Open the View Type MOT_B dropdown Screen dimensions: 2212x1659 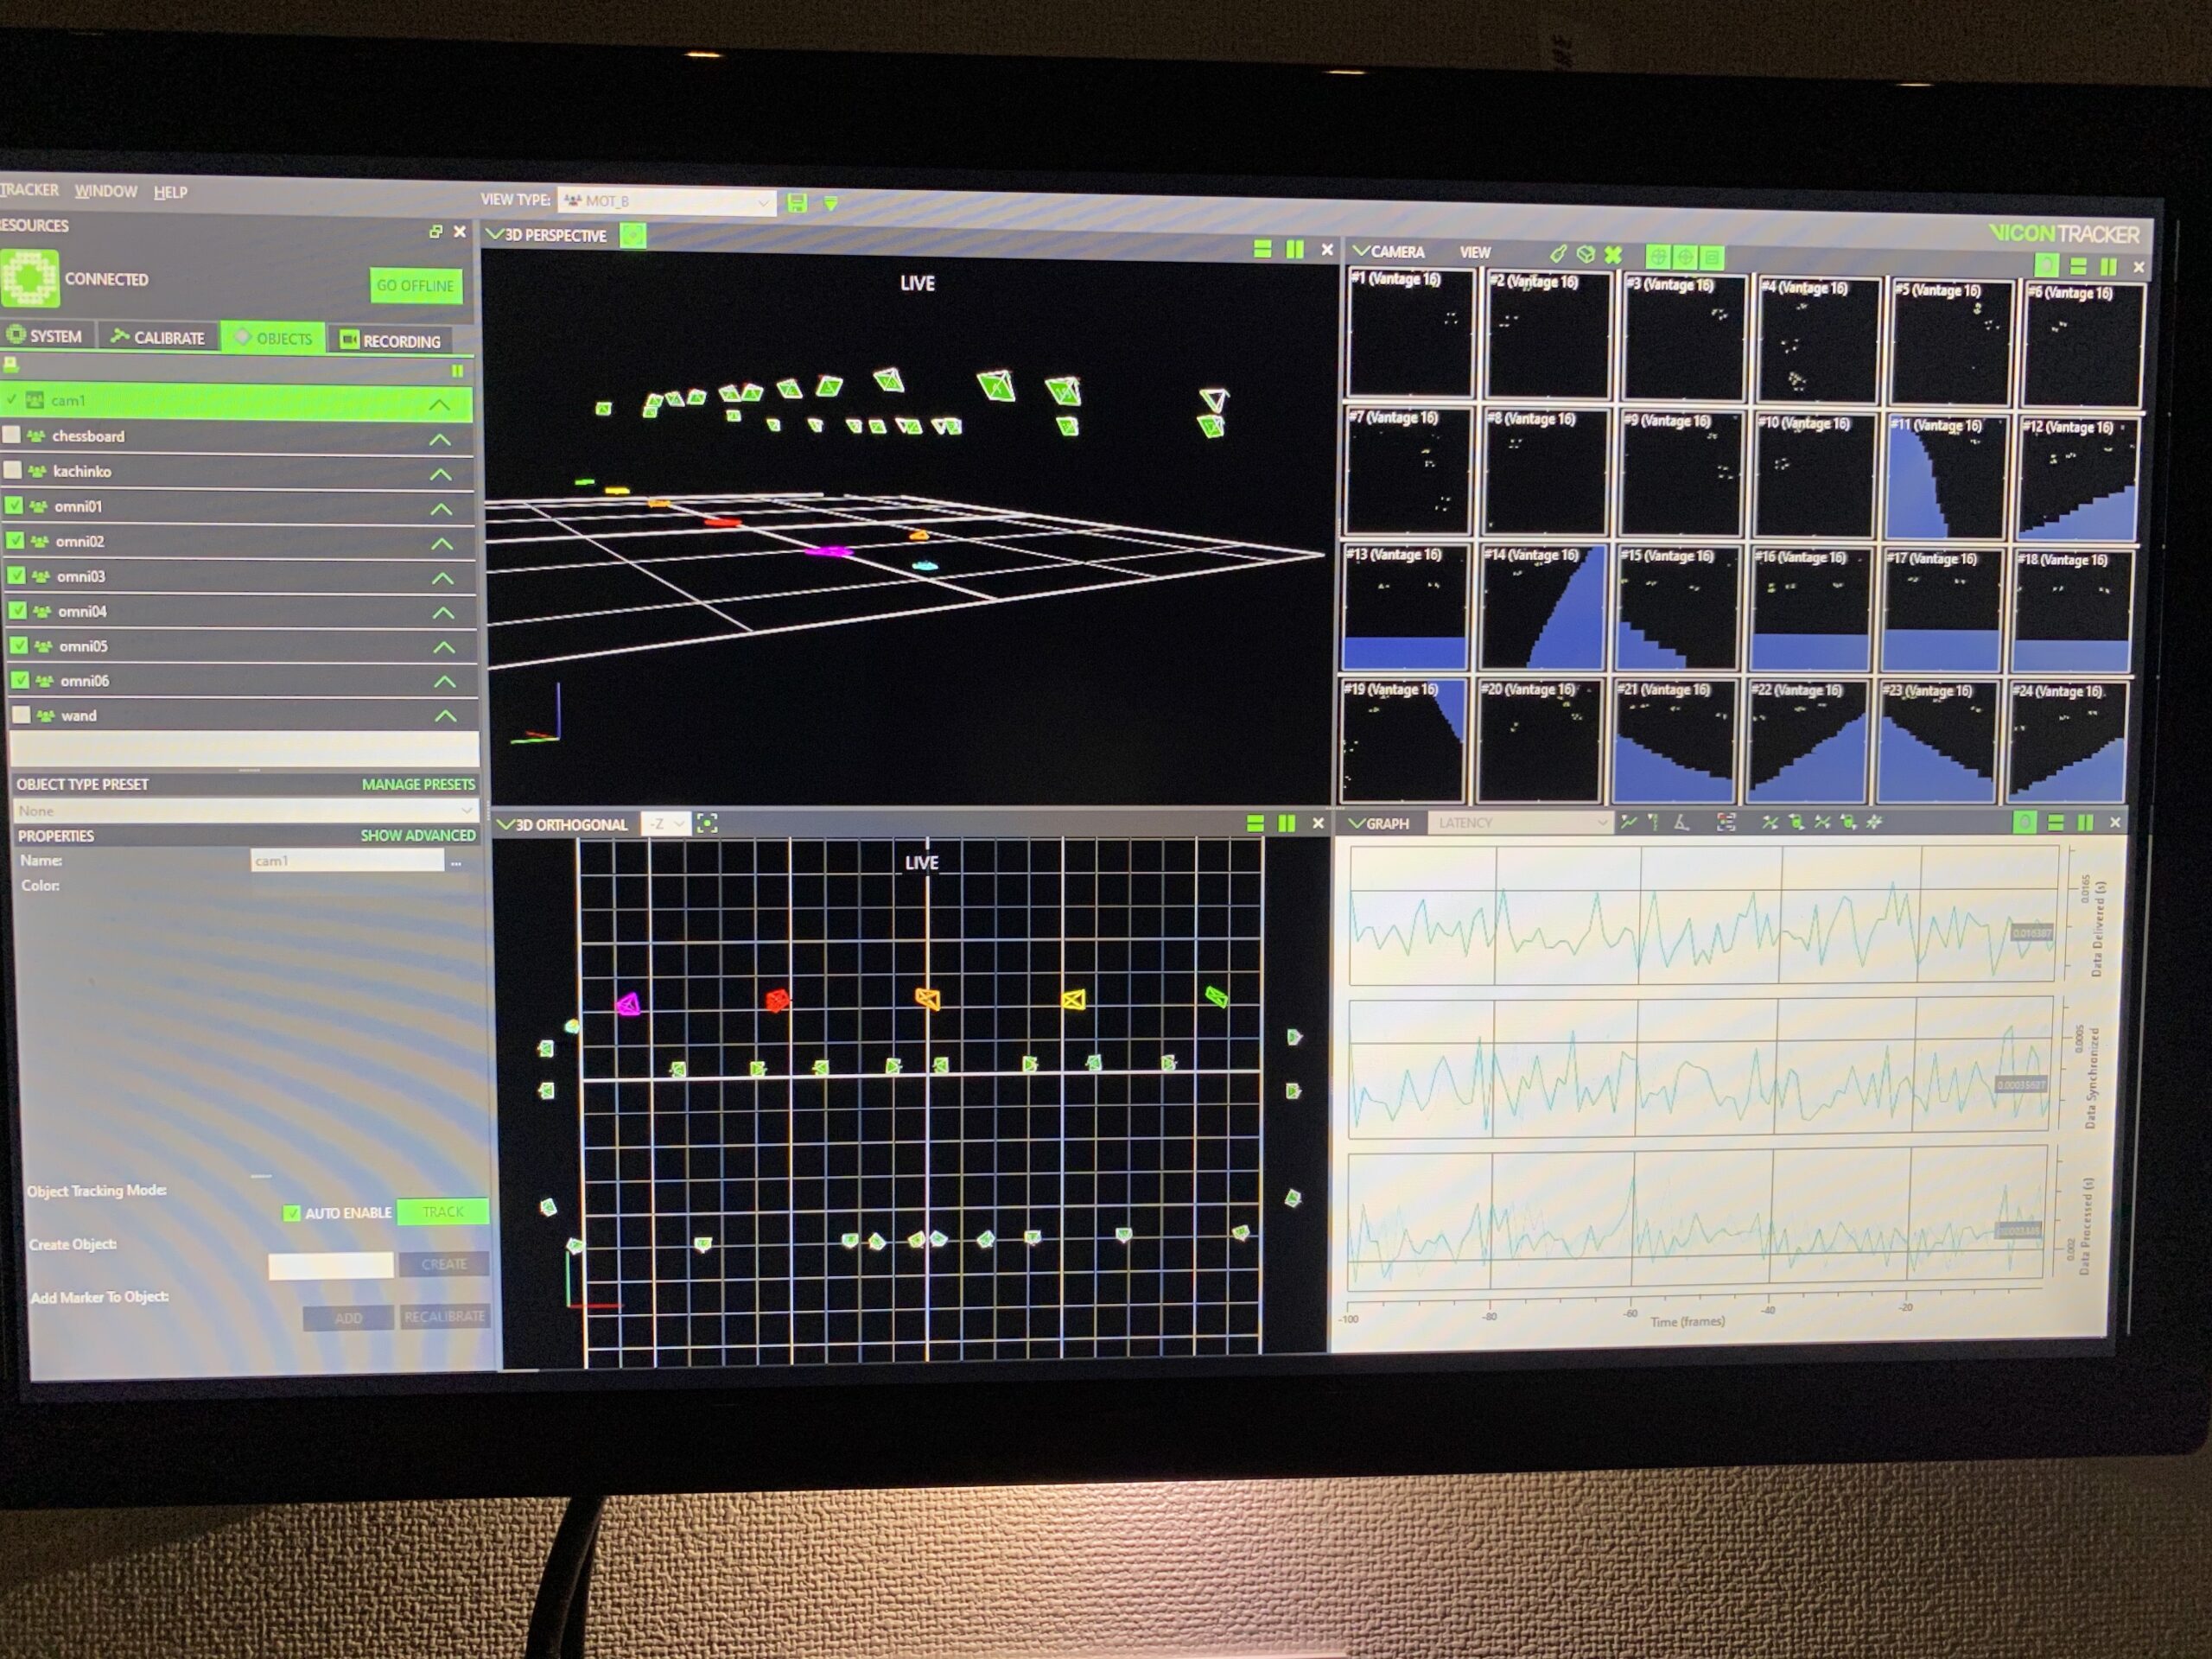point(666,202)
